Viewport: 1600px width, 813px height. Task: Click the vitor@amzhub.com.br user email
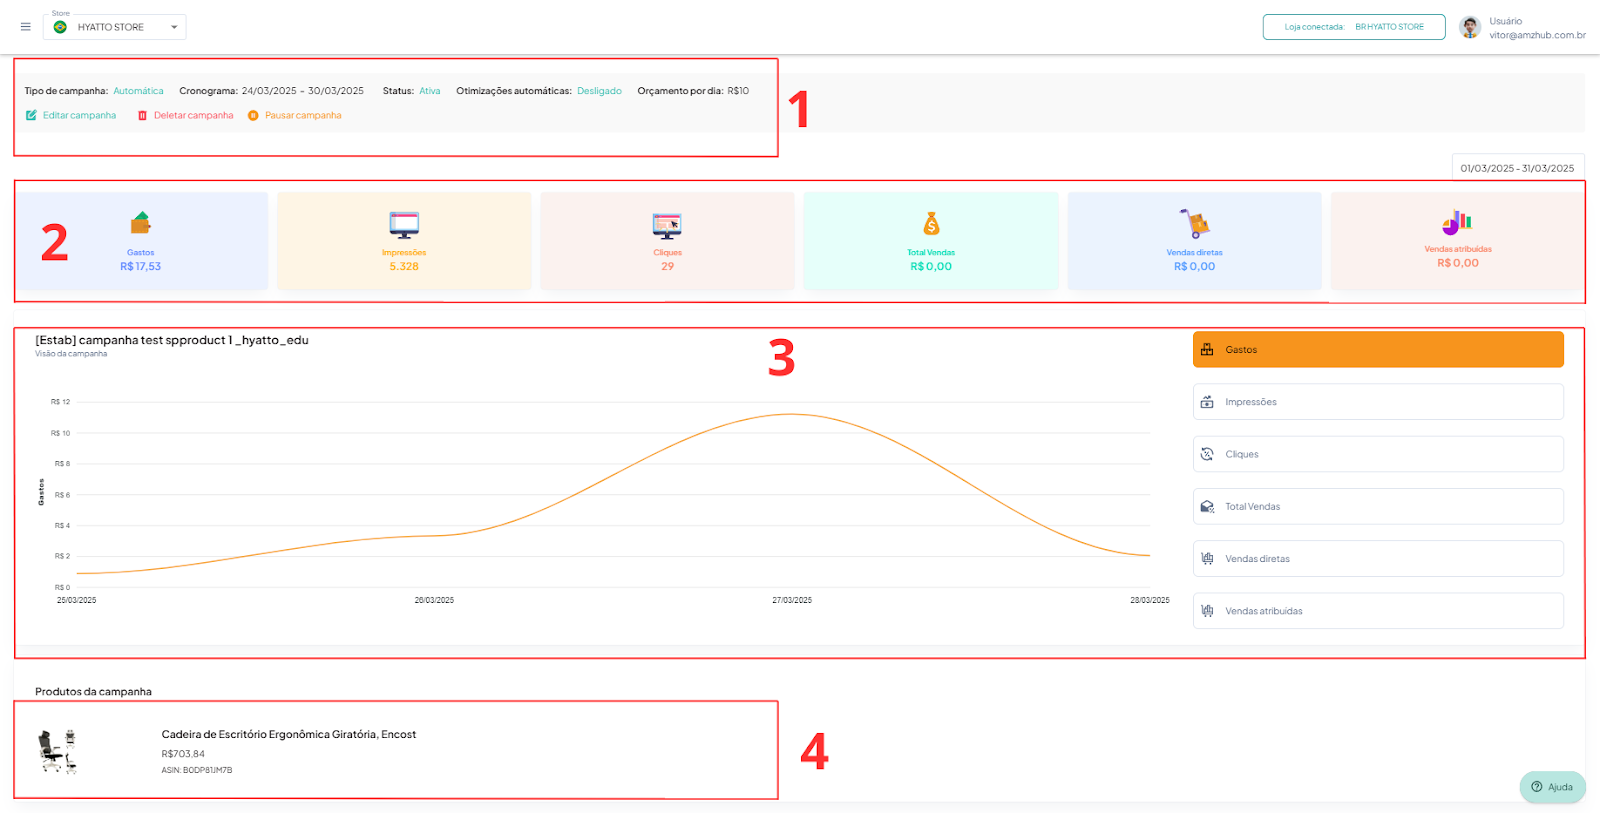(1537, 35)
